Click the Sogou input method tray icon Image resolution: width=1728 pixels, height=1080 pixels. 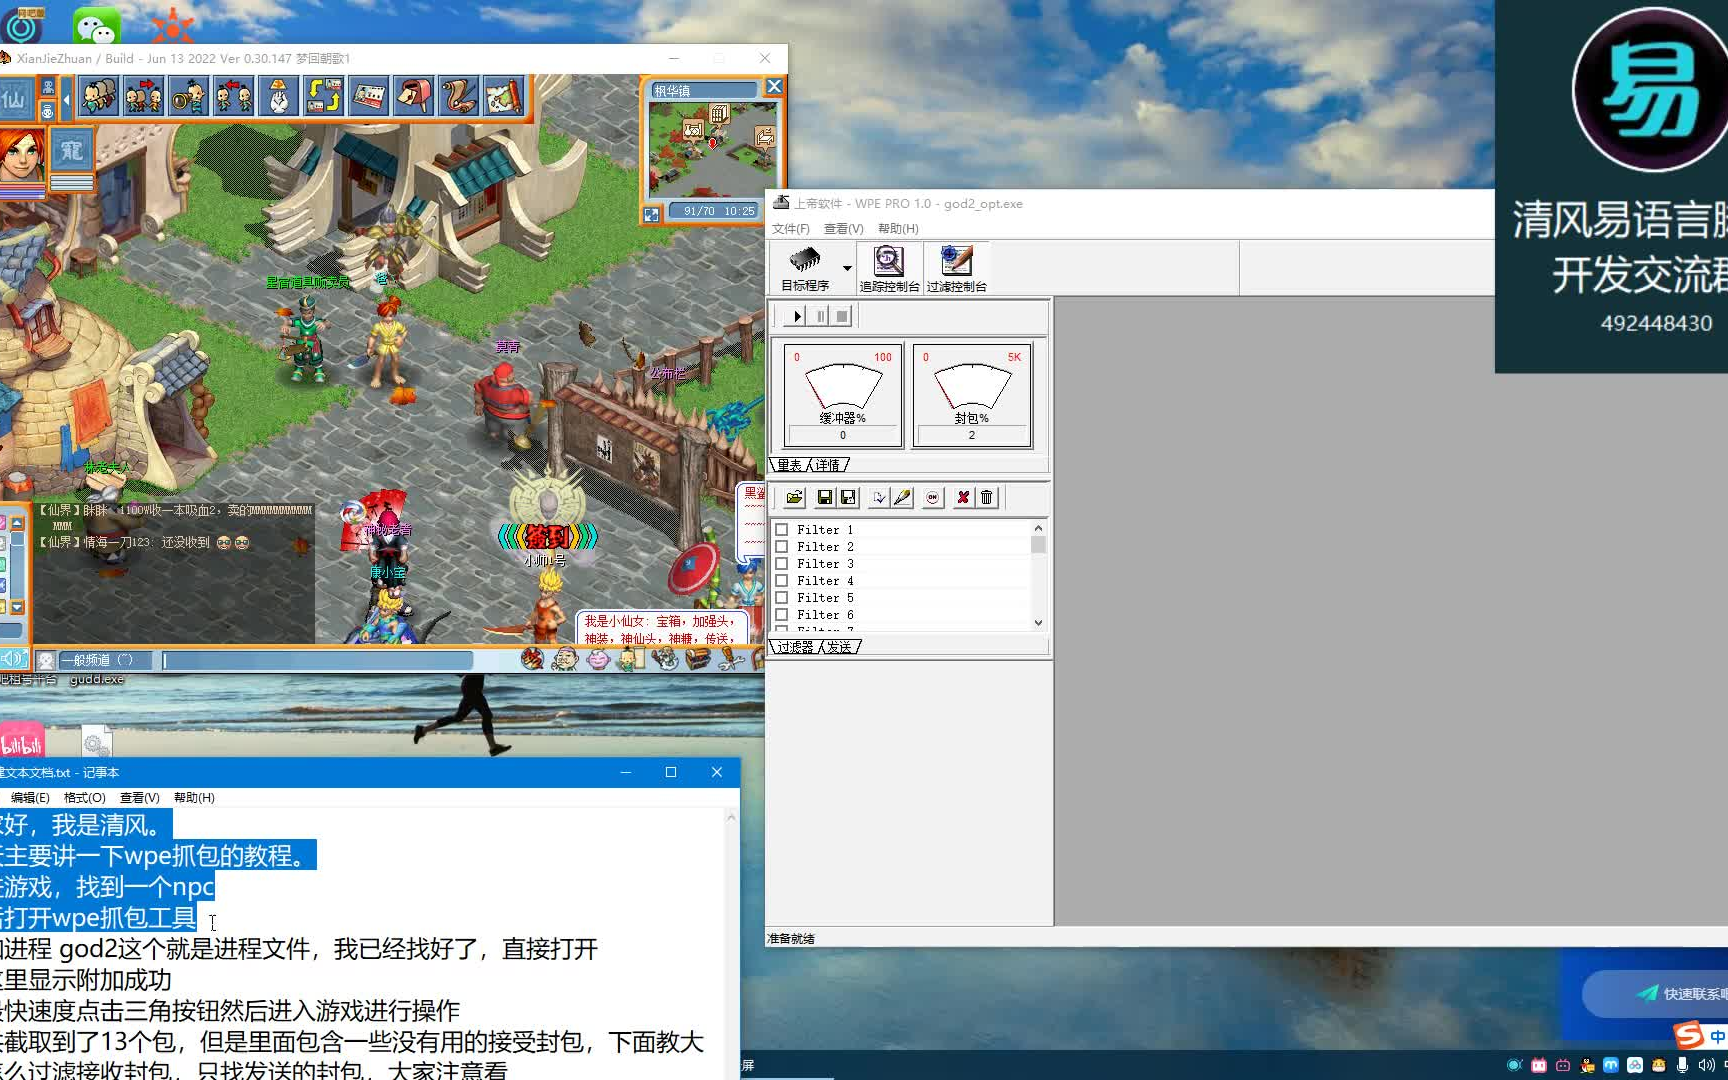(x=1689, y=1035)
